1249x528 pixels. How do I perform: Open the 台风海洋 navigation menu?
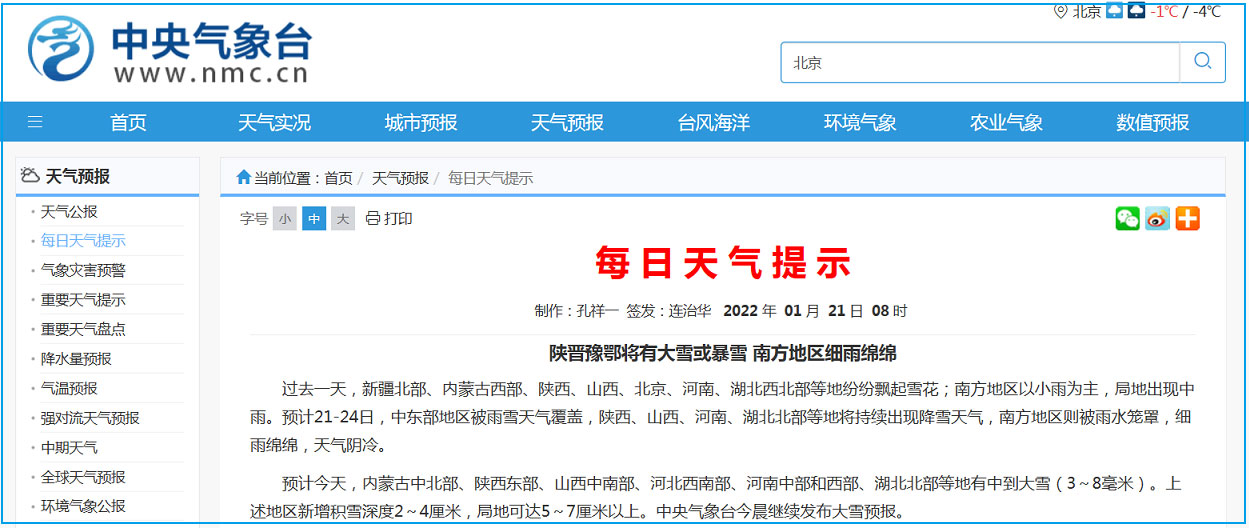click(x=713, y=122)
